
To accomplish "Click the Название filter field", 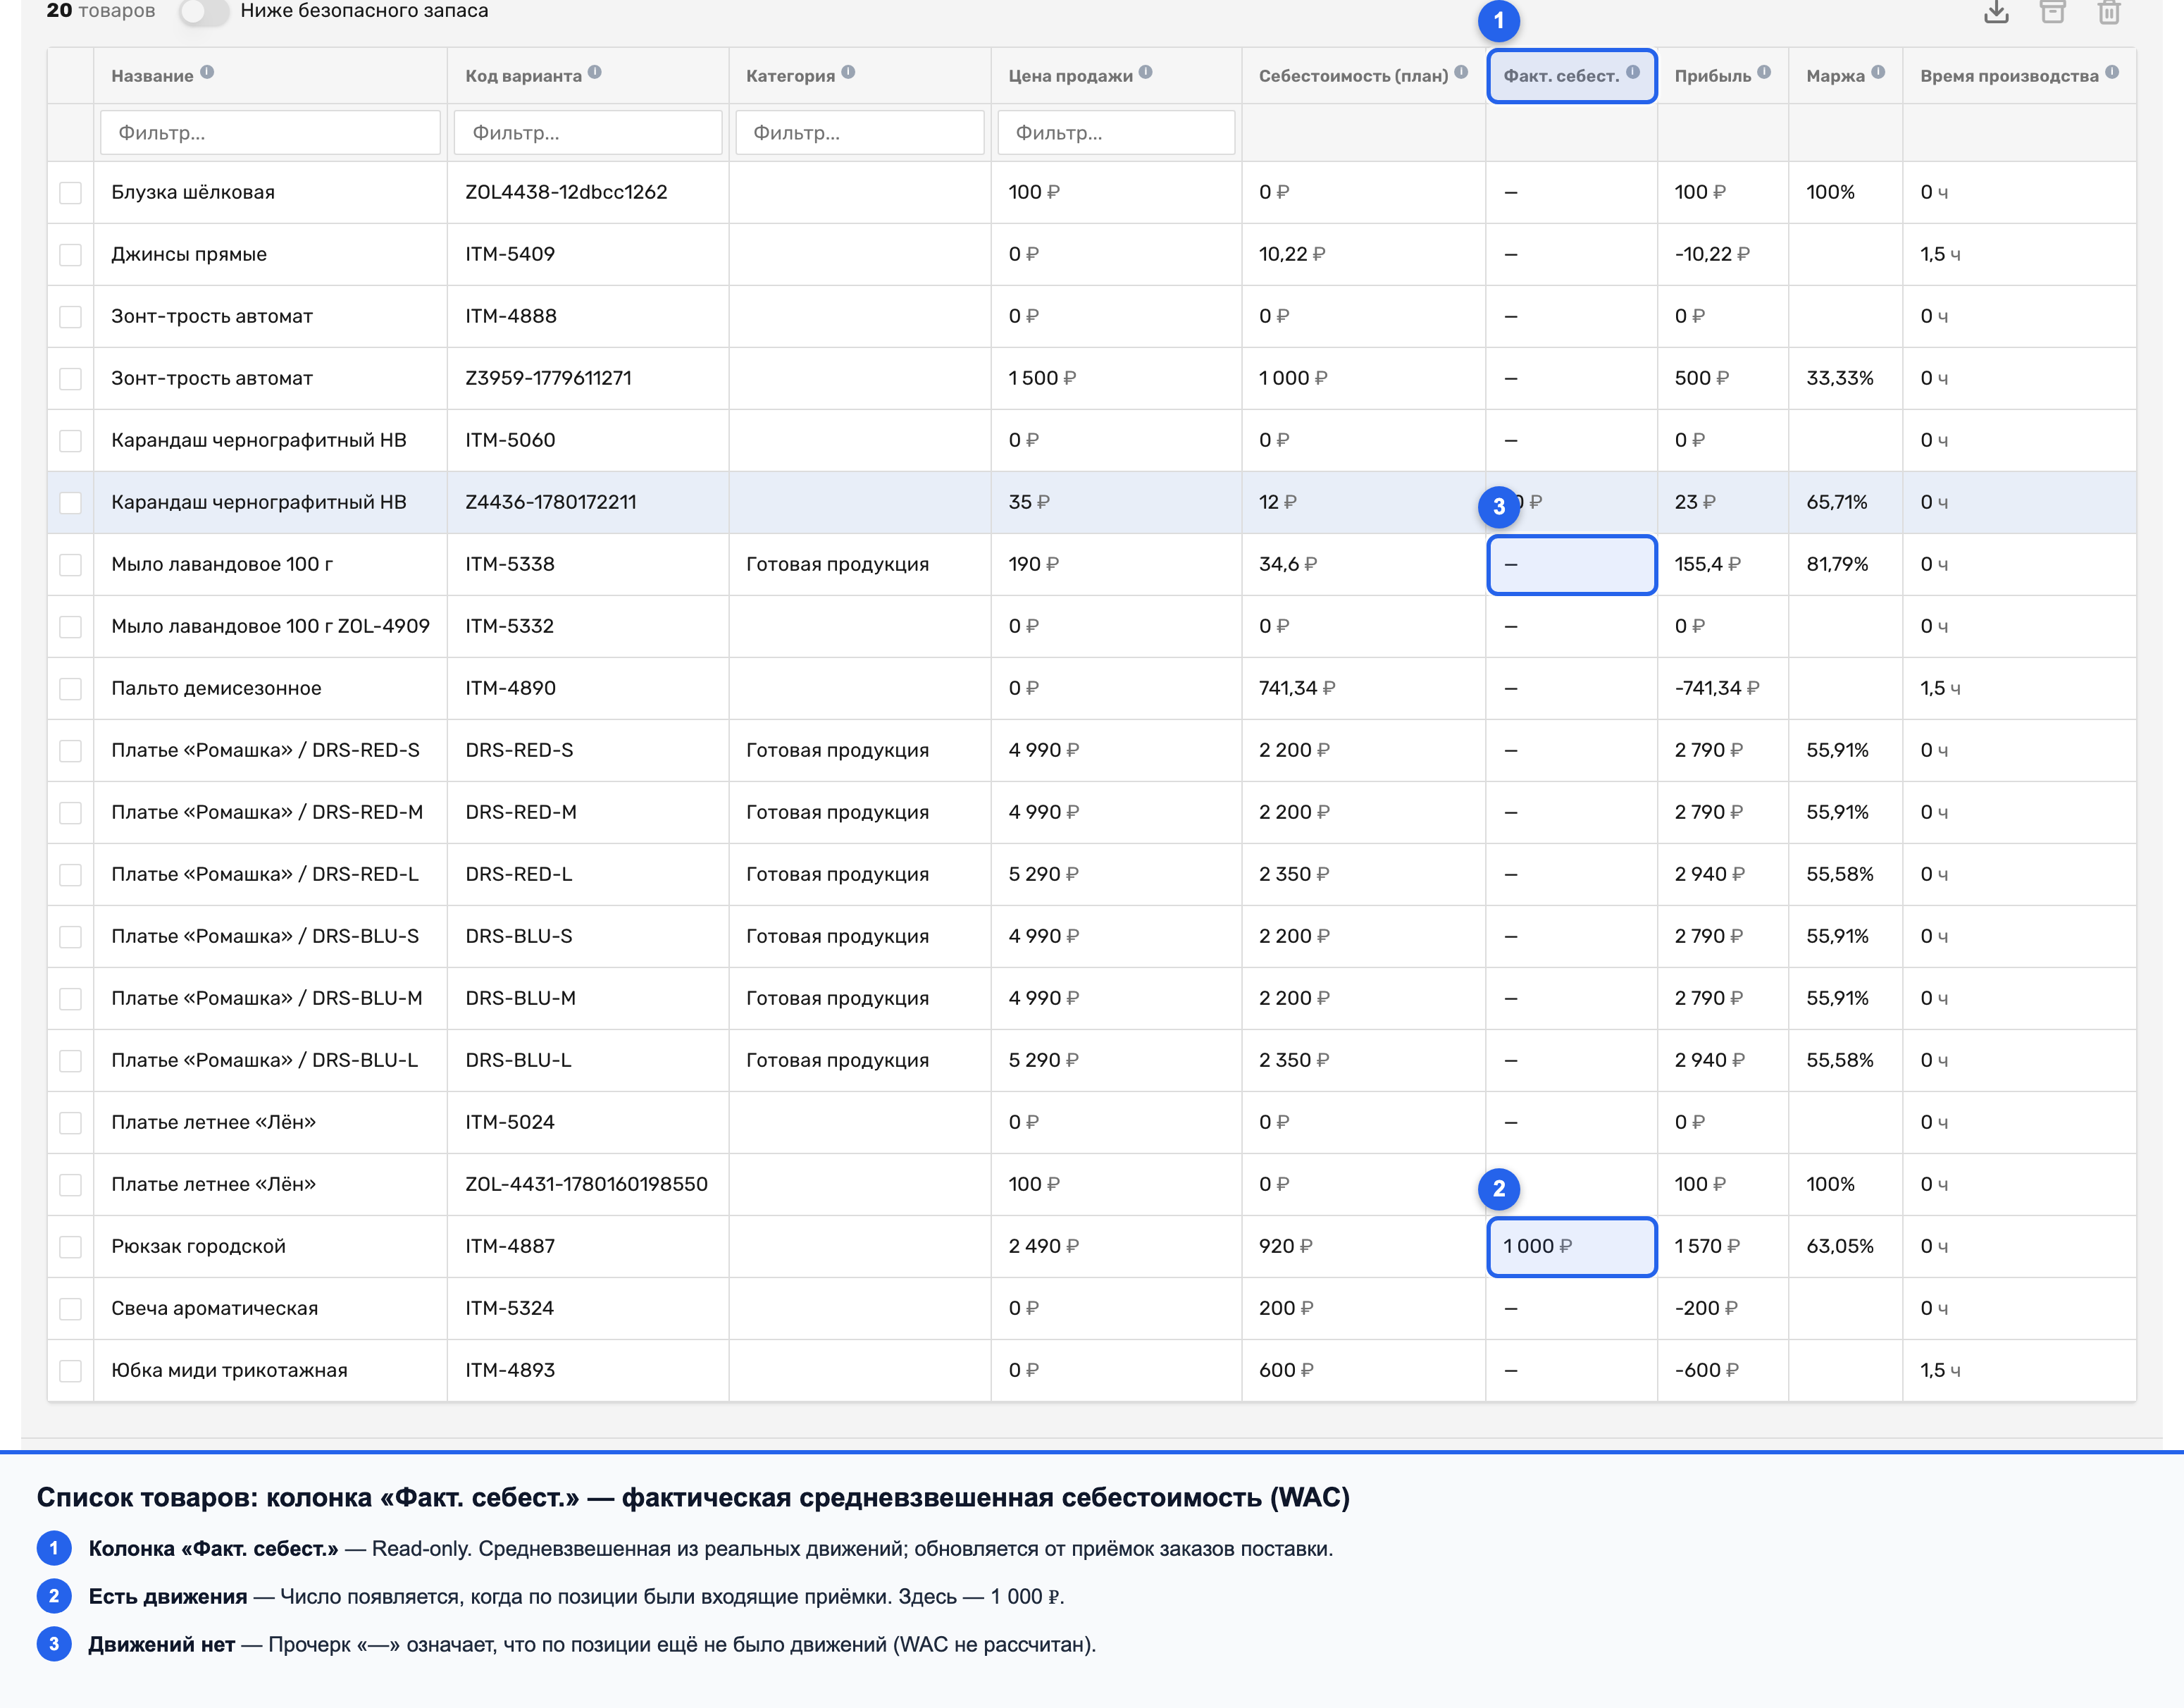I will coord(270,133).
